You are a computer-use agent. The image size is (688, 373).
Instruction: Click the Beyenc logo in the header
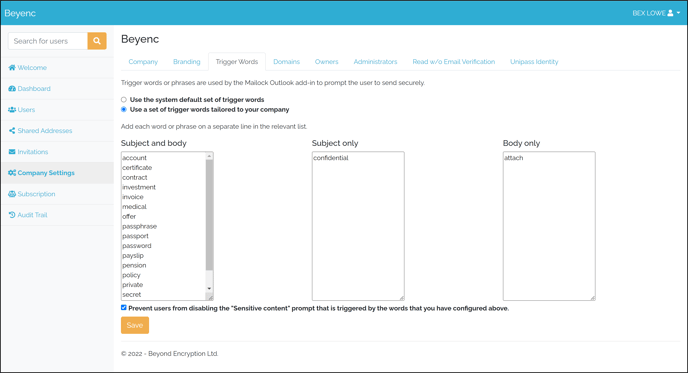point(20,13)
